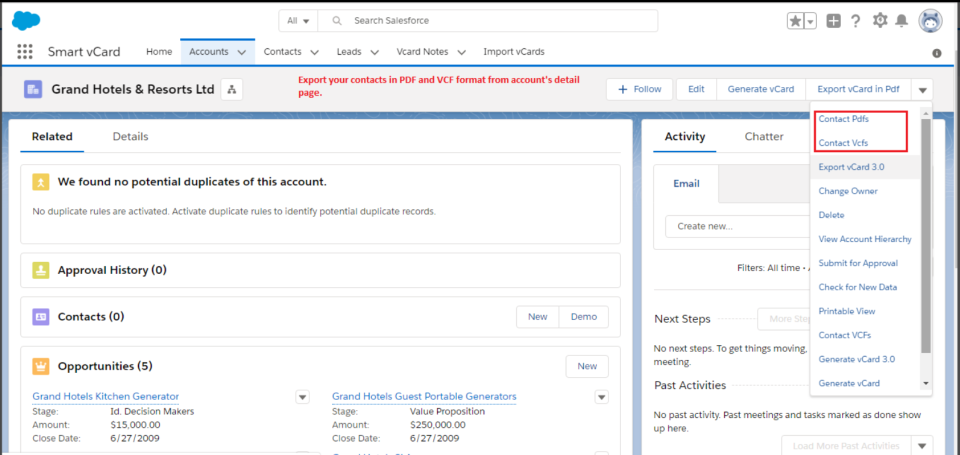Image resolution: width=960 pixels, height=455 pixels.
Task: Select Contact Vcfs from the menu
Action: pyautogui.click(x=843, y=143)
